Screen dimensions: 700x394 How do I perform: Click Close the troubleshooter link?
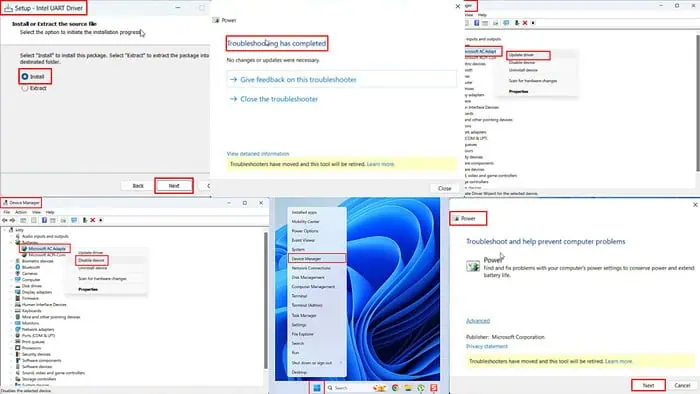point(279,99)
